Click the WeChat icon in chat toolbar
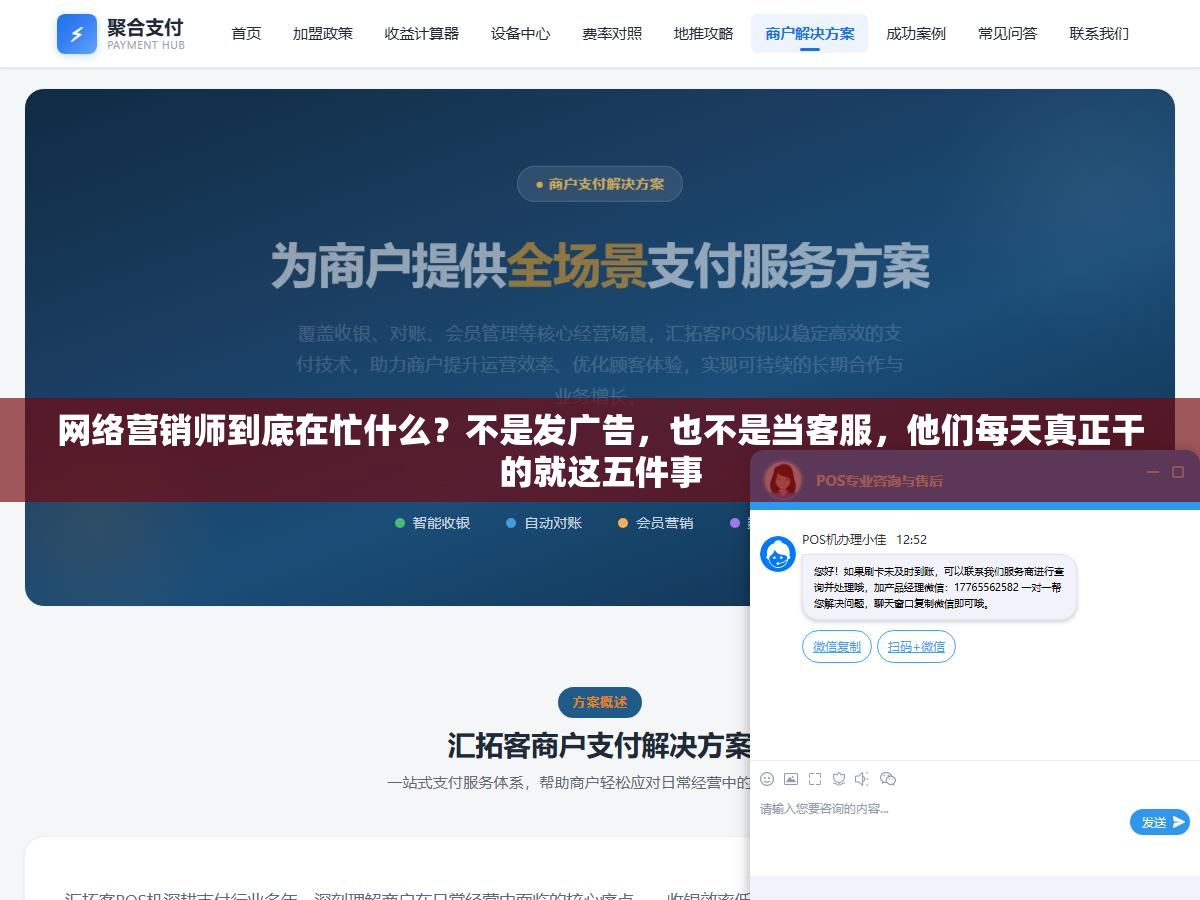The height and width of the screenshot is (900, 1200). tap(887, 779)
